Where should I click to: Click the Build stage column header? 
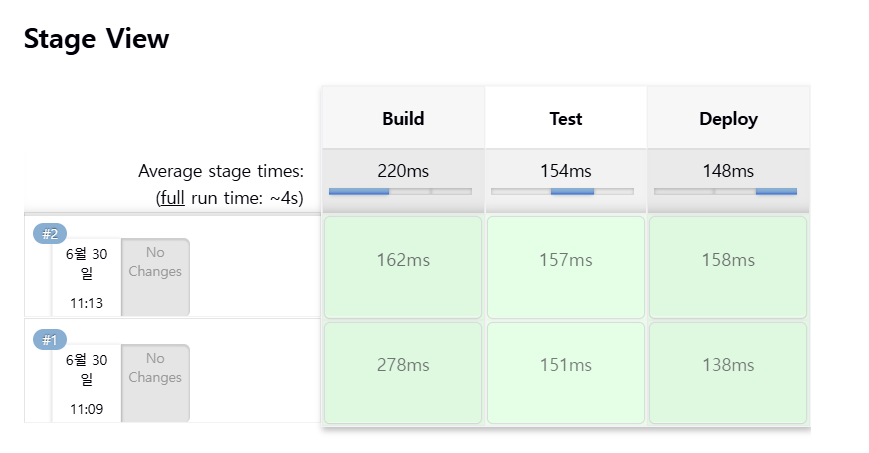403,119
